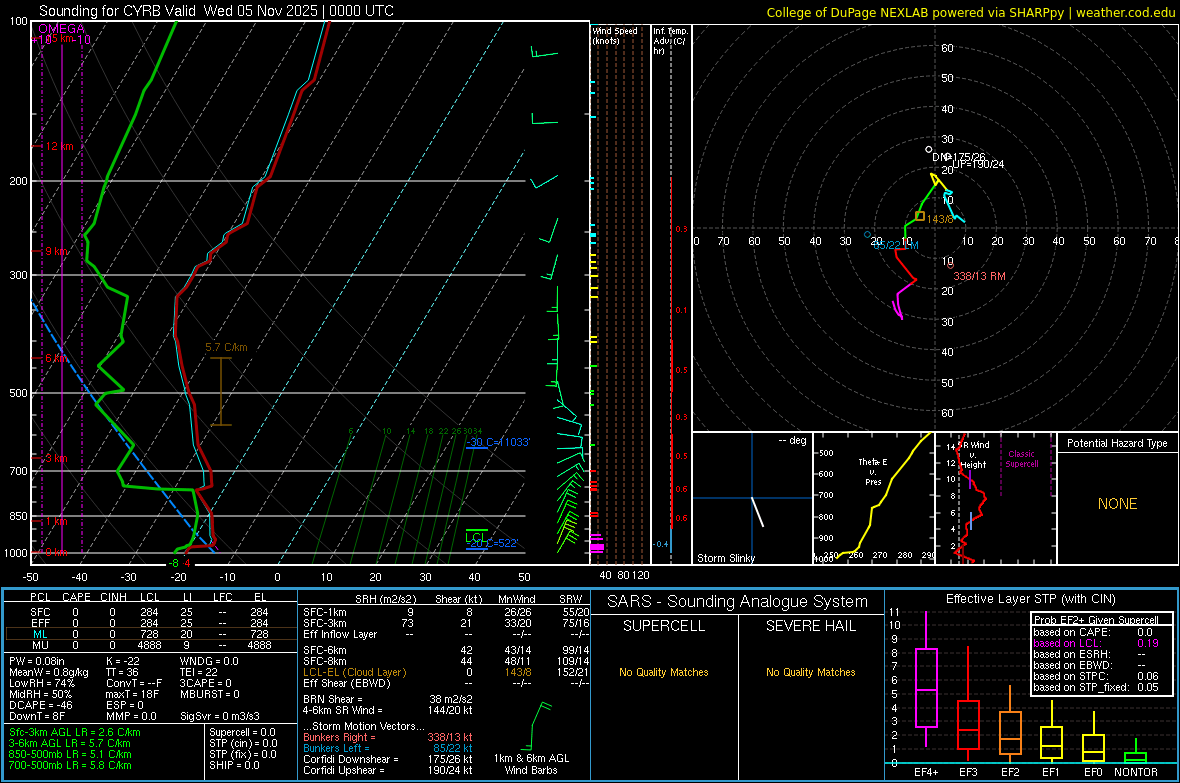The width and height of the screenshot is (1180, 783).
Task: Click the 'Inf. Temp. Adv.' panel header
Action: pos(670,41)
